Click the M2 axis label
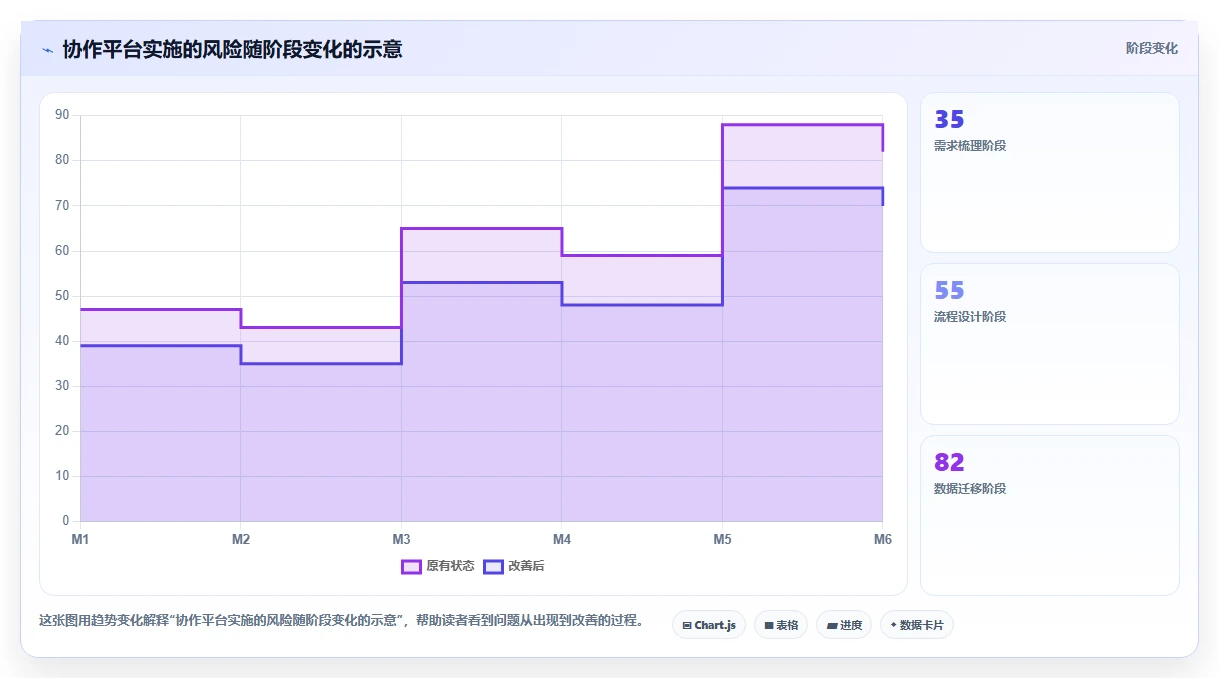 coord(241,539)
